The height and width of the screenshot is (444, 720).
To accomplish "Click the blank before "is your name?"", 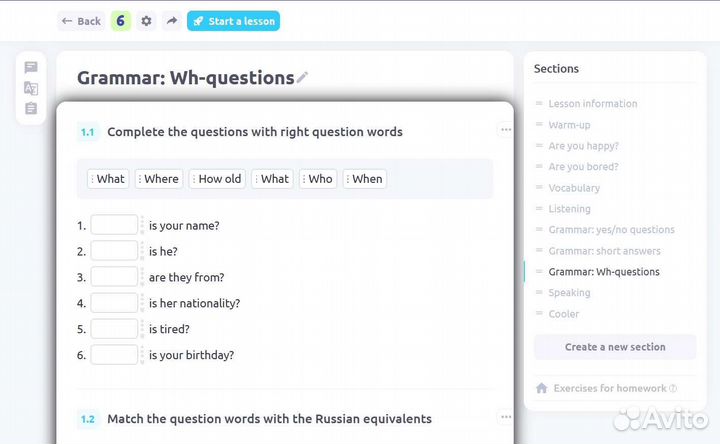I will pyautogui.click(x=114, y=225).
